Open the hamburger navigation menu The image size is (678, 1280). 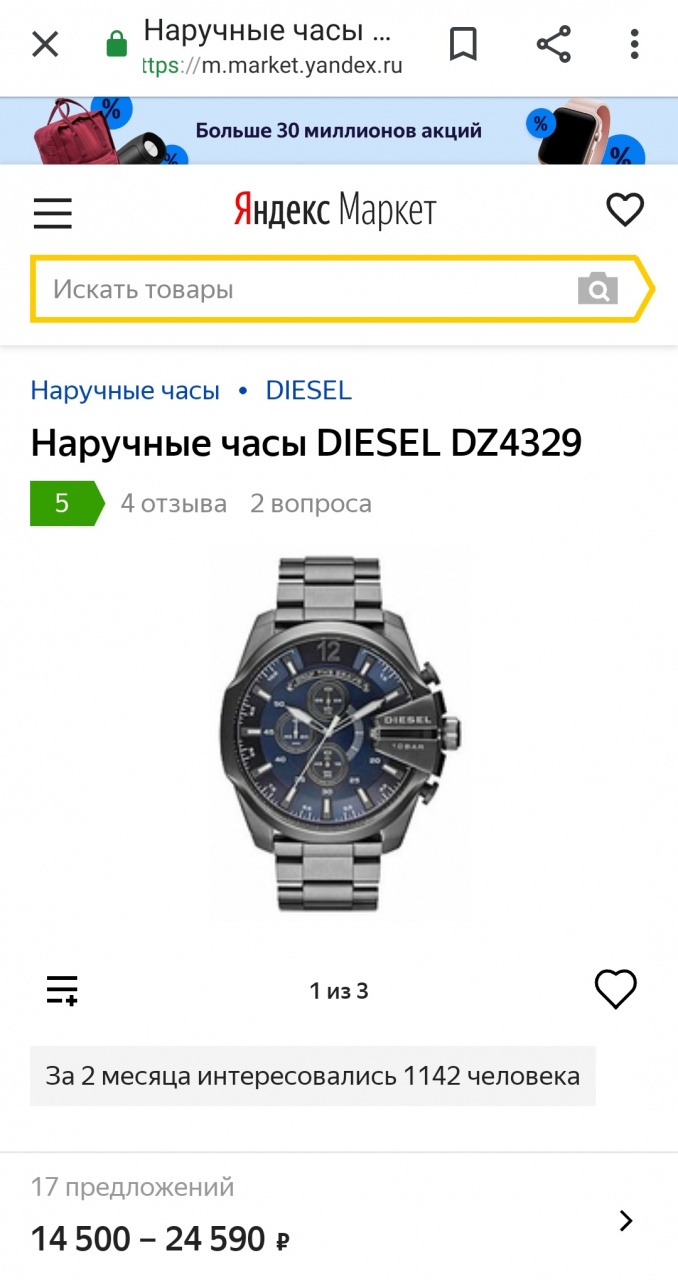tap(53, 213)
